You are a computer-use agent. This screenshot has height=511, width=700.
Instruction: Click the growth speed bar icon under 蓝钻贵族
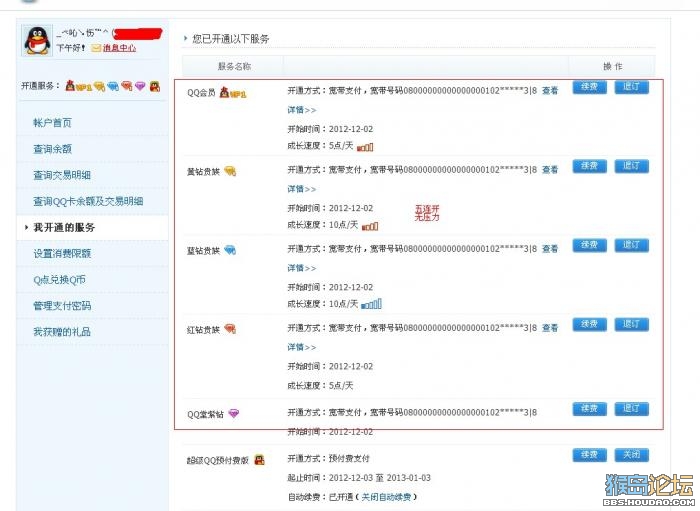tap(371, 304)
